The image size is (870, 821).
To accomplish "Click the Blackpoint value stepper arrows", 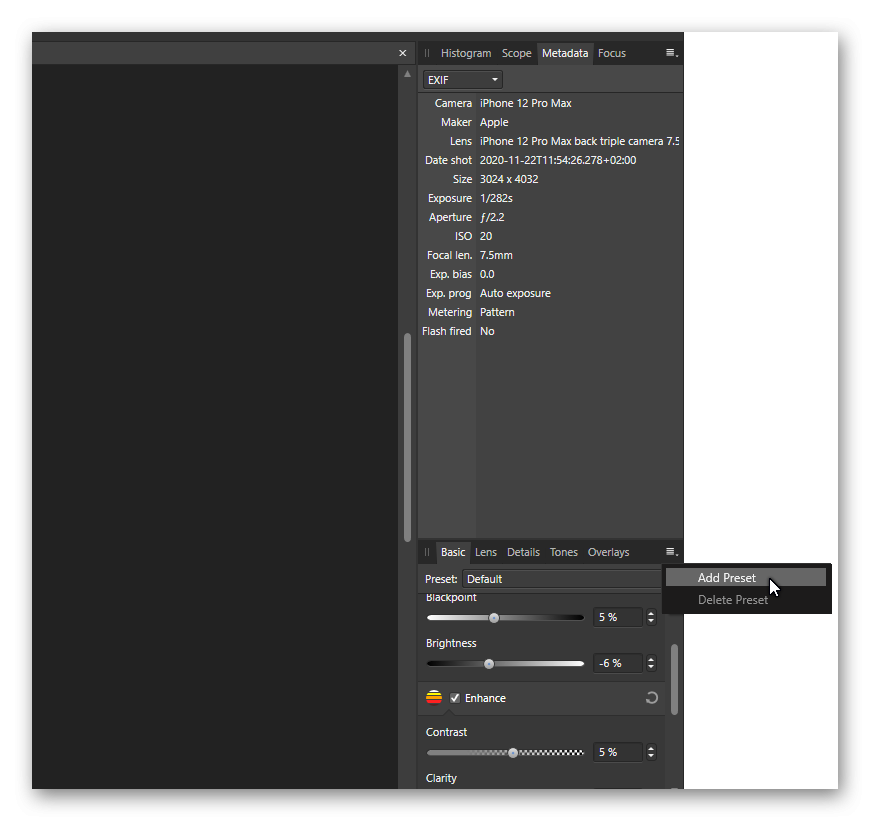I will [651, 617].
